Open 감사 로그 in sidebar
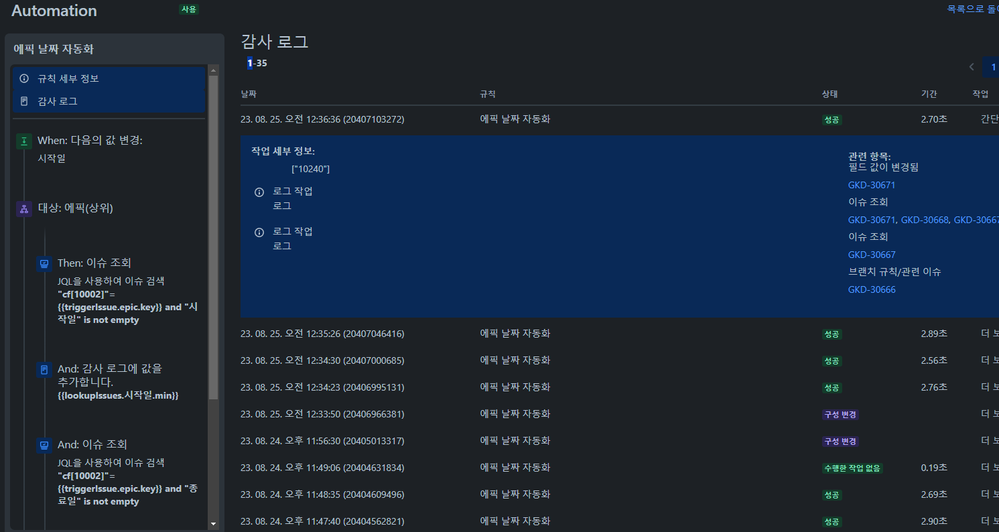999x532 pixels. (108, 101)
